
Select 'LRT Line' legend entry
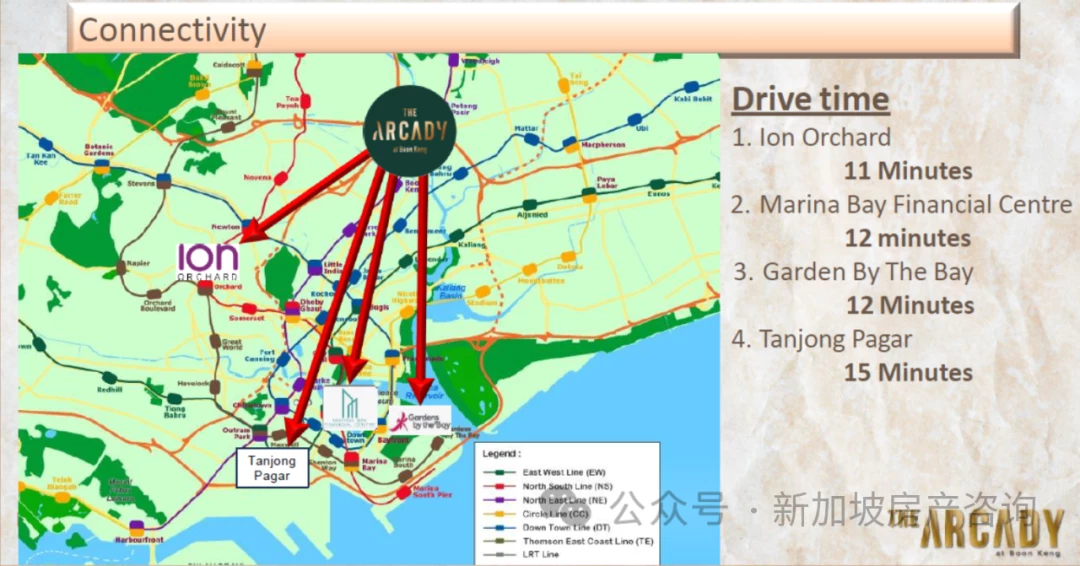pyautogui.click(x=541, y=554)
